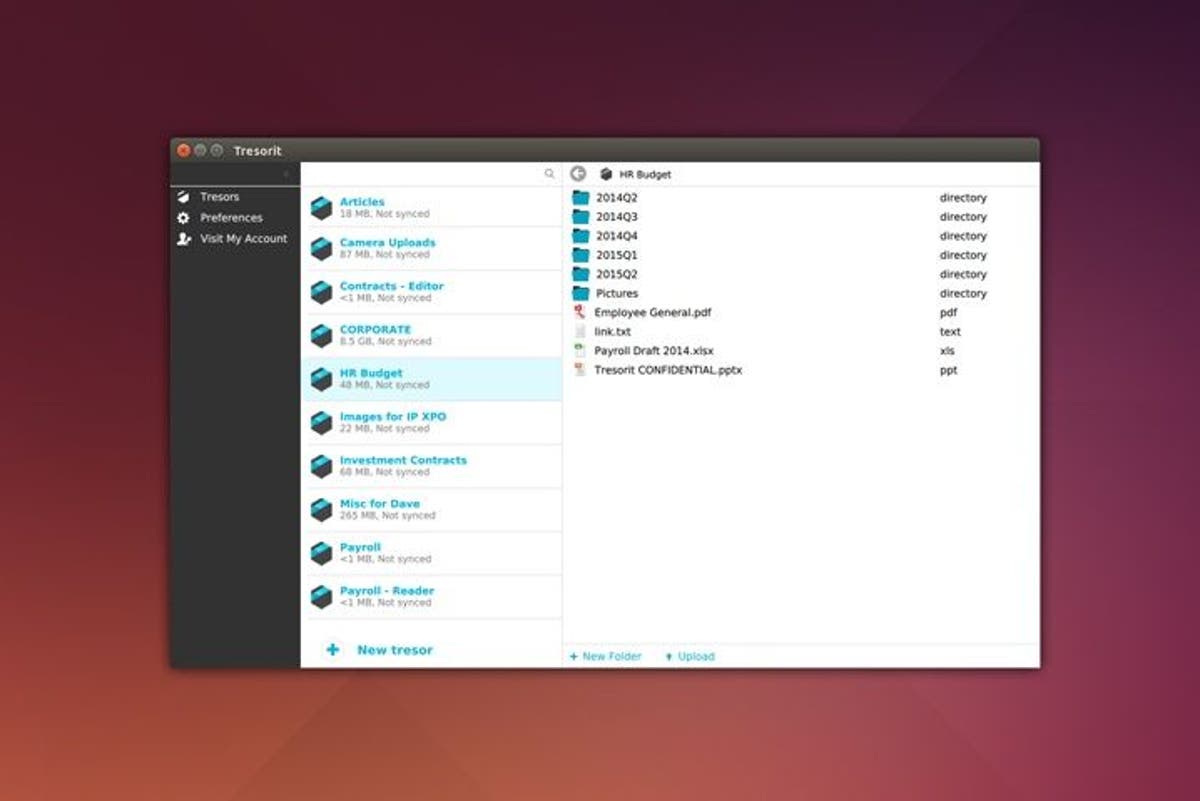Screen dimensions: 1200x801
Task: Open the Tresors section in the sidebar
Action: pyautogui.click(x=219, y=197)
